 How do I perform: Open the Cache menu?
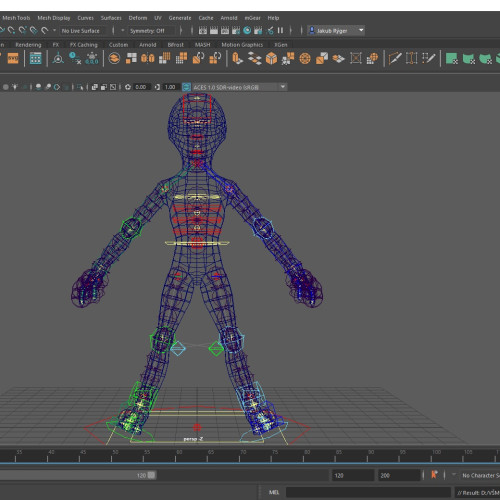pyautogui.click(x=206, y=18)
